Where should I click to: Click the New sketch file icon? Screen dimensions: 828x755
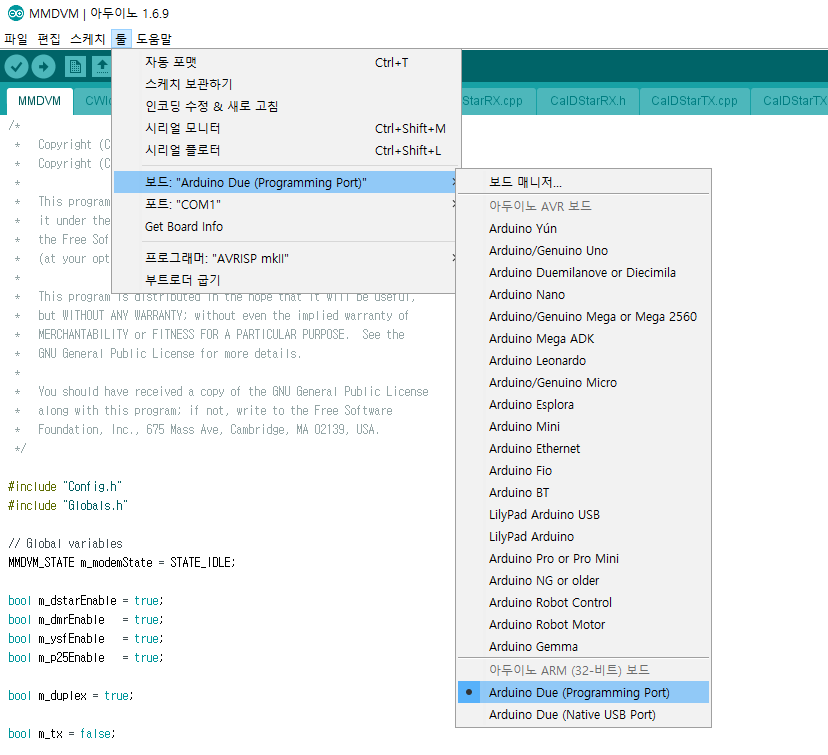75,67
